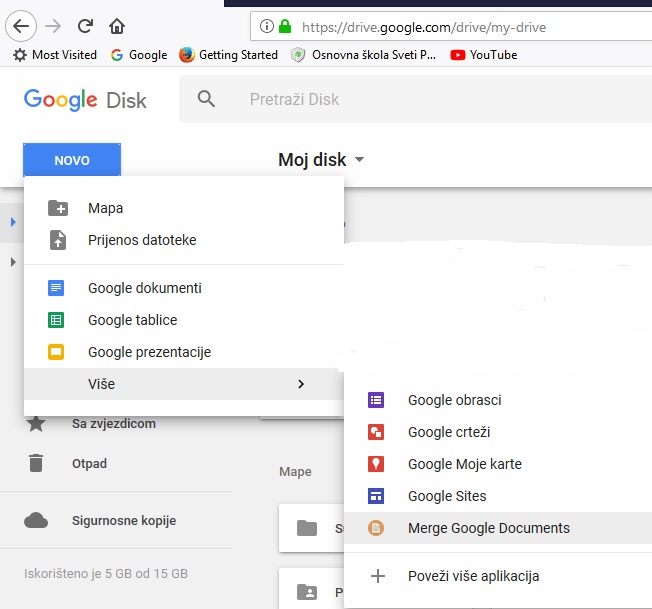
Task: Click the blue NOVO button
Action: point(72,160)
